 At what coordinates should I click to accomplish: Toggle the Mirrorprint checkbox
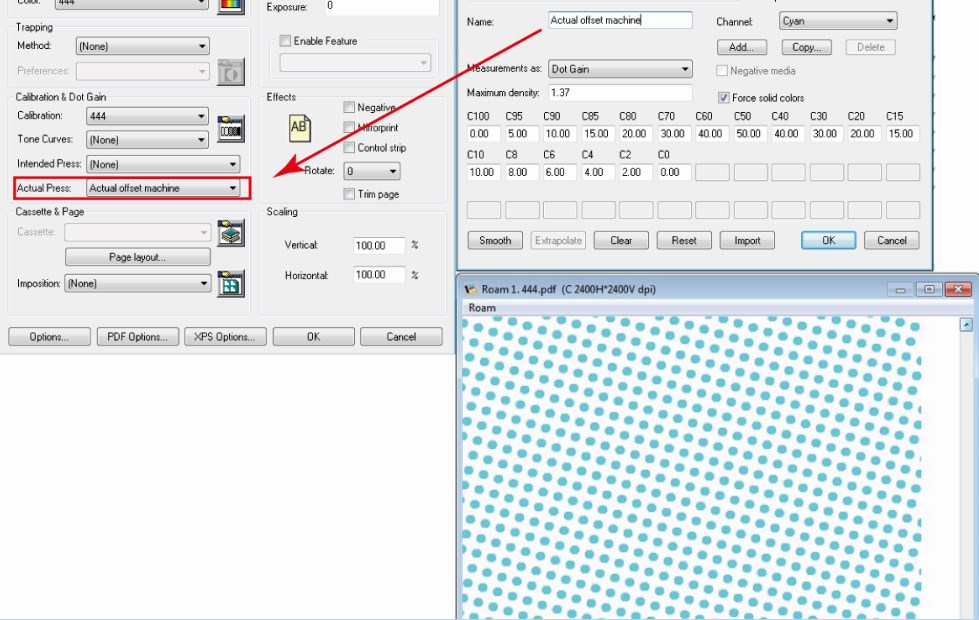pyautogui.click(x=349, y=127)
